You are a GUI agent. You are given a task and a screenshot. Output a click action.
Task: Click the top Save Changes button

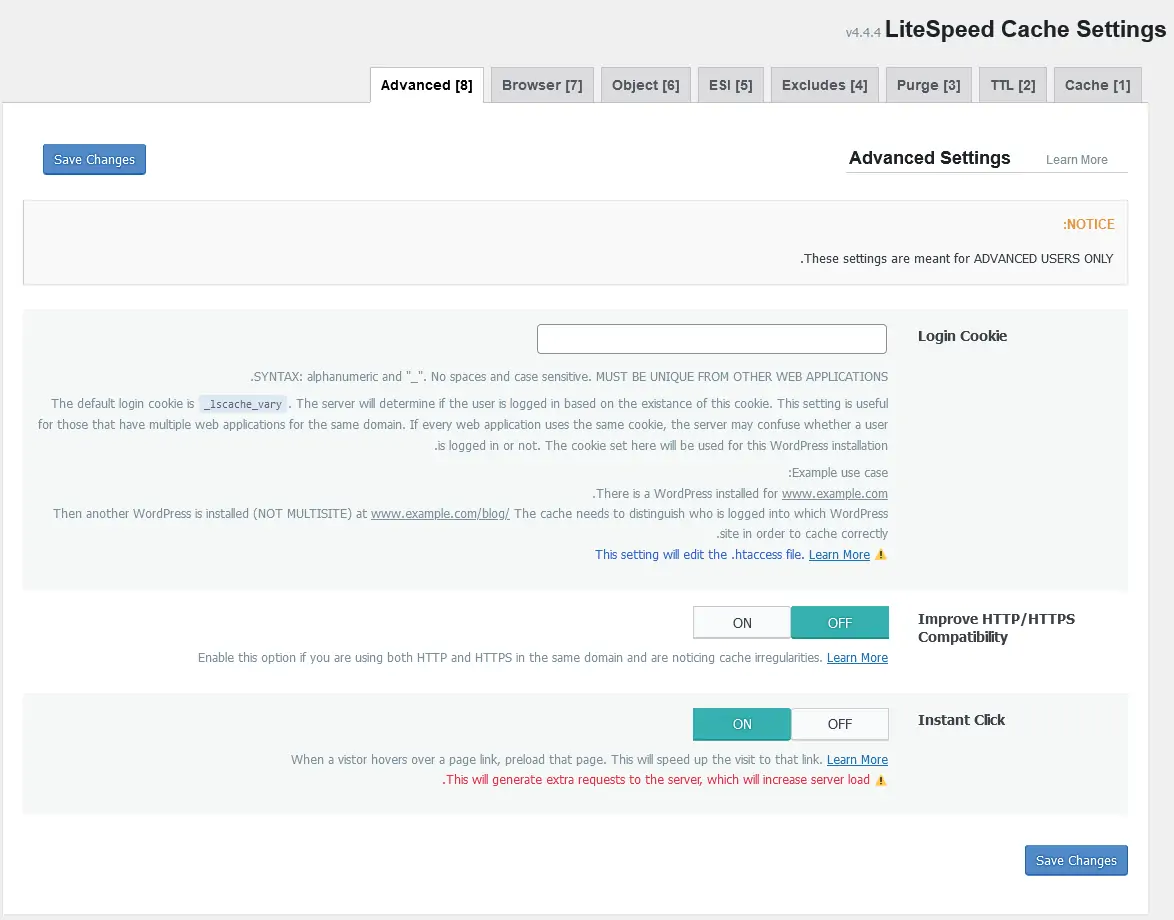click(x=94, y=159)
